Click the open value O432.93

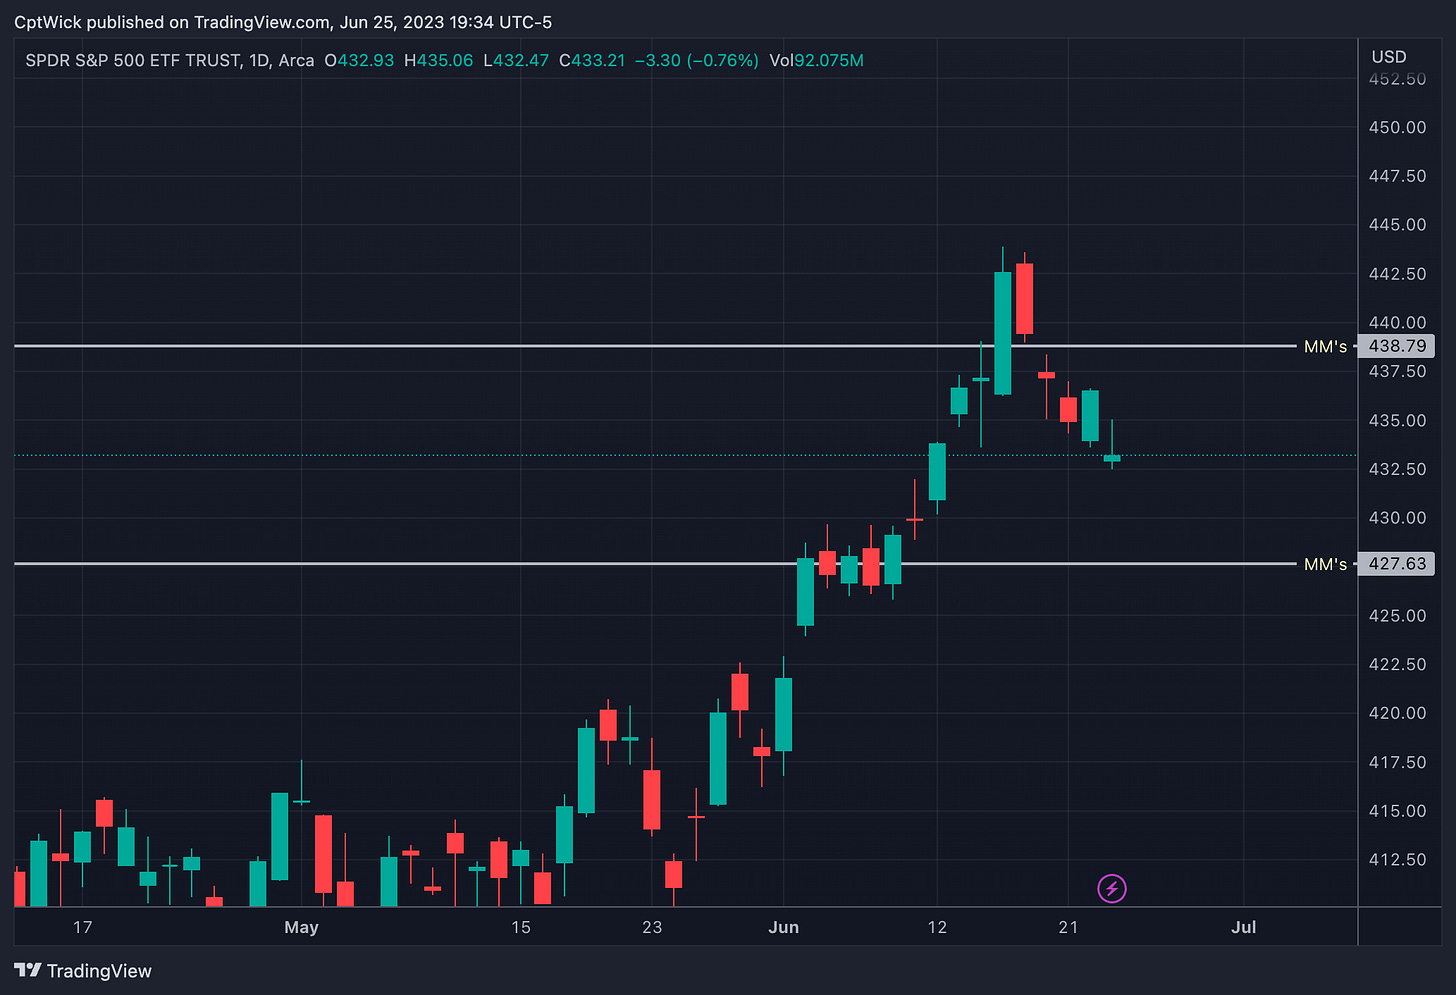pyautogui.click(x=359, y=60)
